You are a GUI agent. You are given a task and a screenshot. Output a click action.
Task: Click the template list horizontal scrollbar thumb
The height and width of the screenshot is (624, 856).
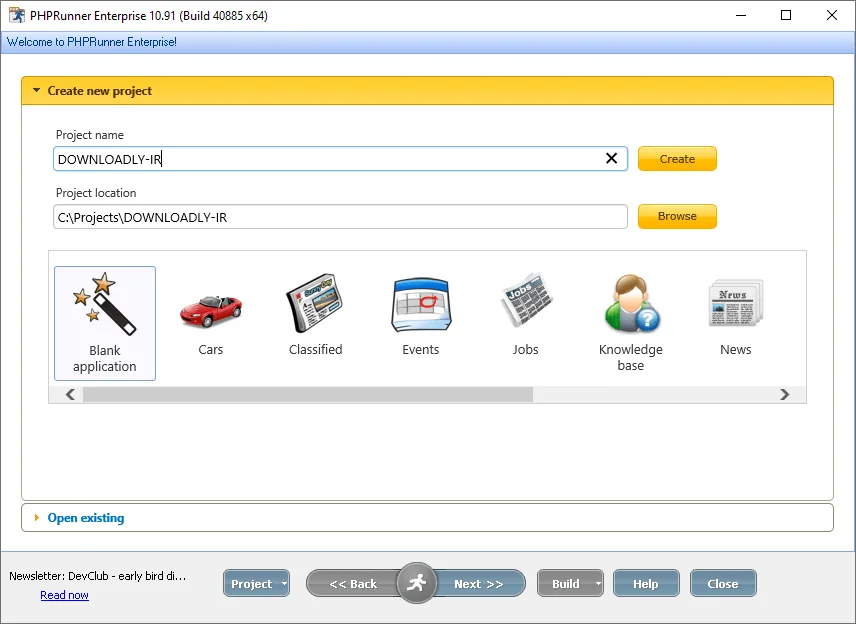coord(308,394)
